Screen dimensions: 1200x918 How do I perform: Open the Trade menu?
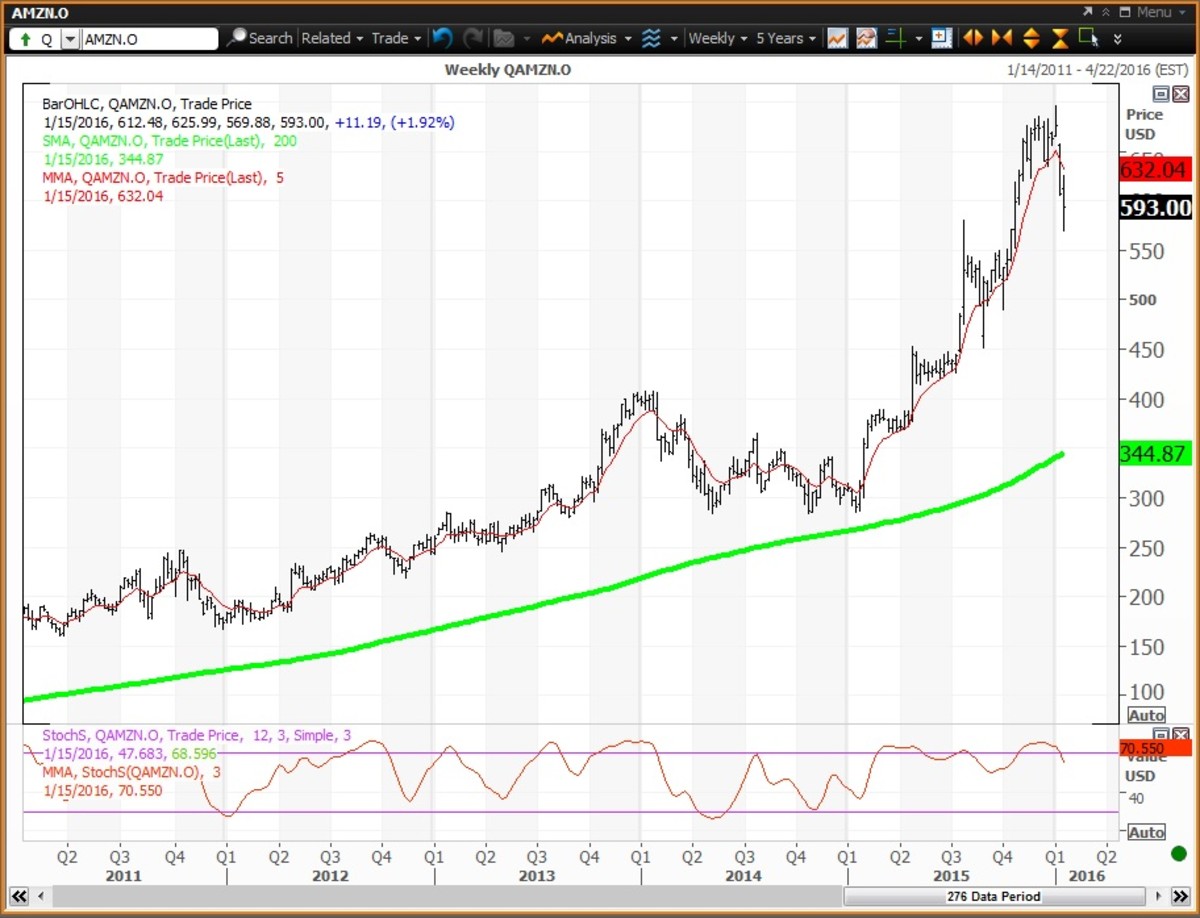point(394,38)
